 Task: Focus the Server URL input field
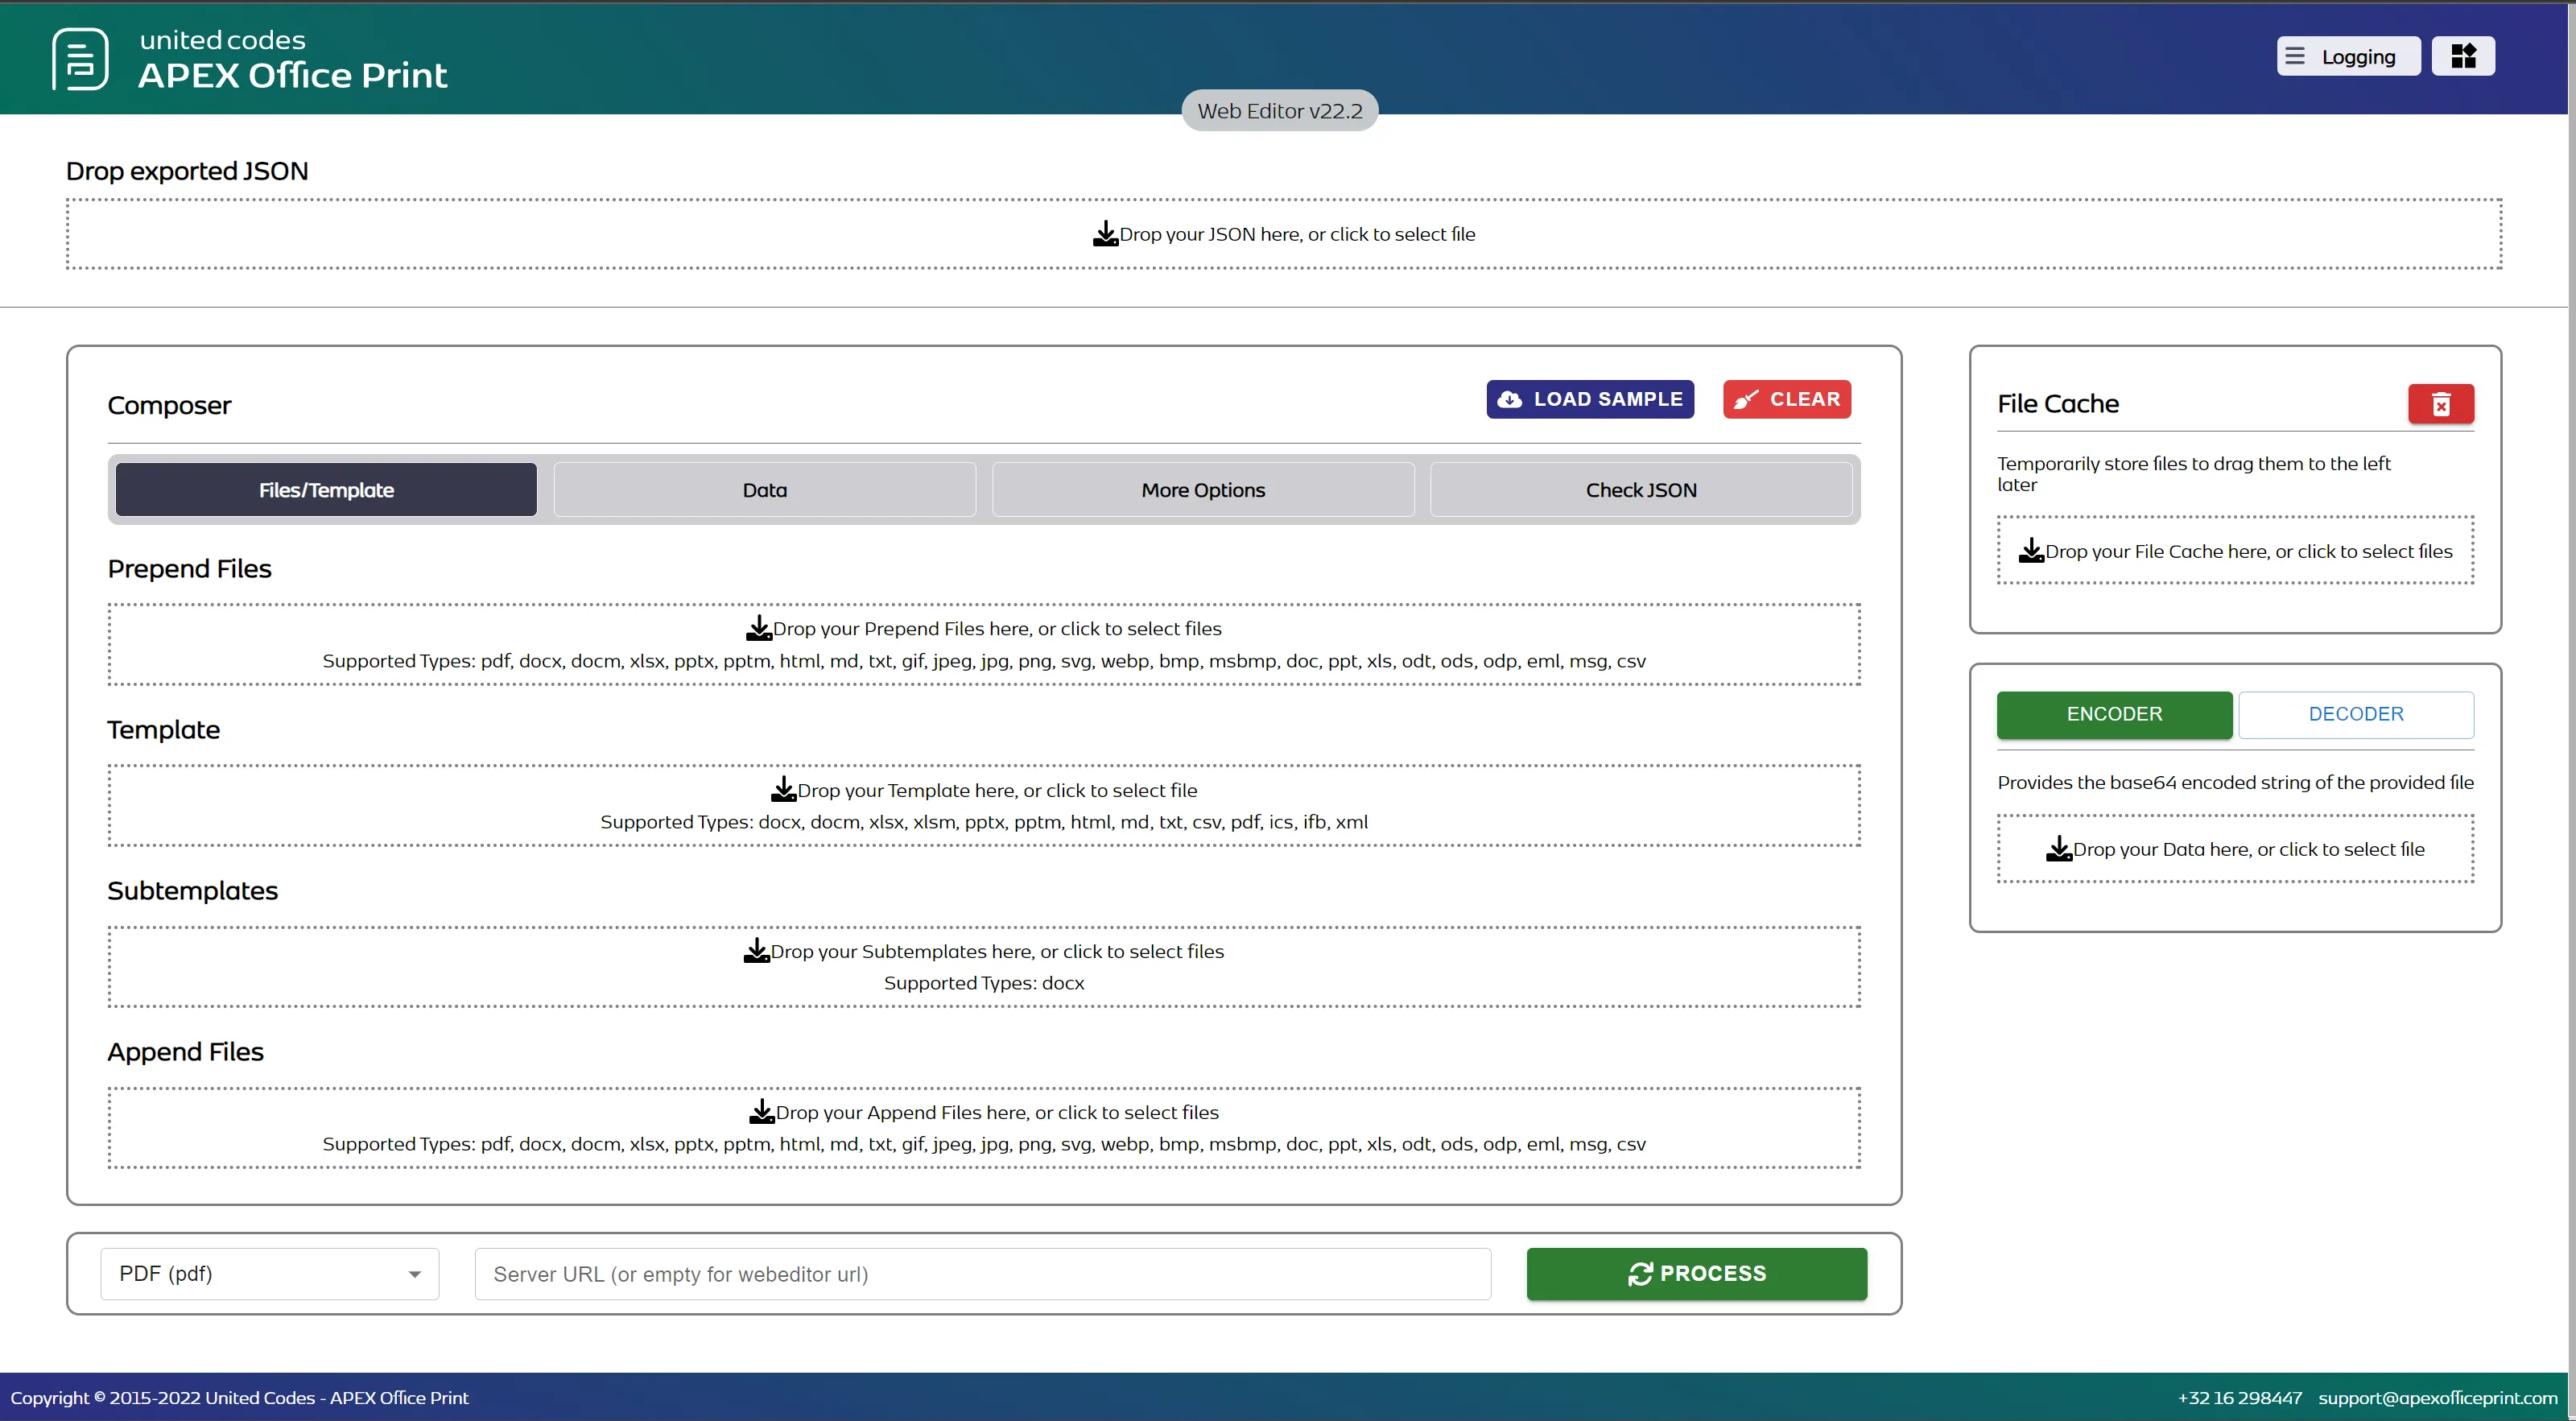tap(983, 1274)
